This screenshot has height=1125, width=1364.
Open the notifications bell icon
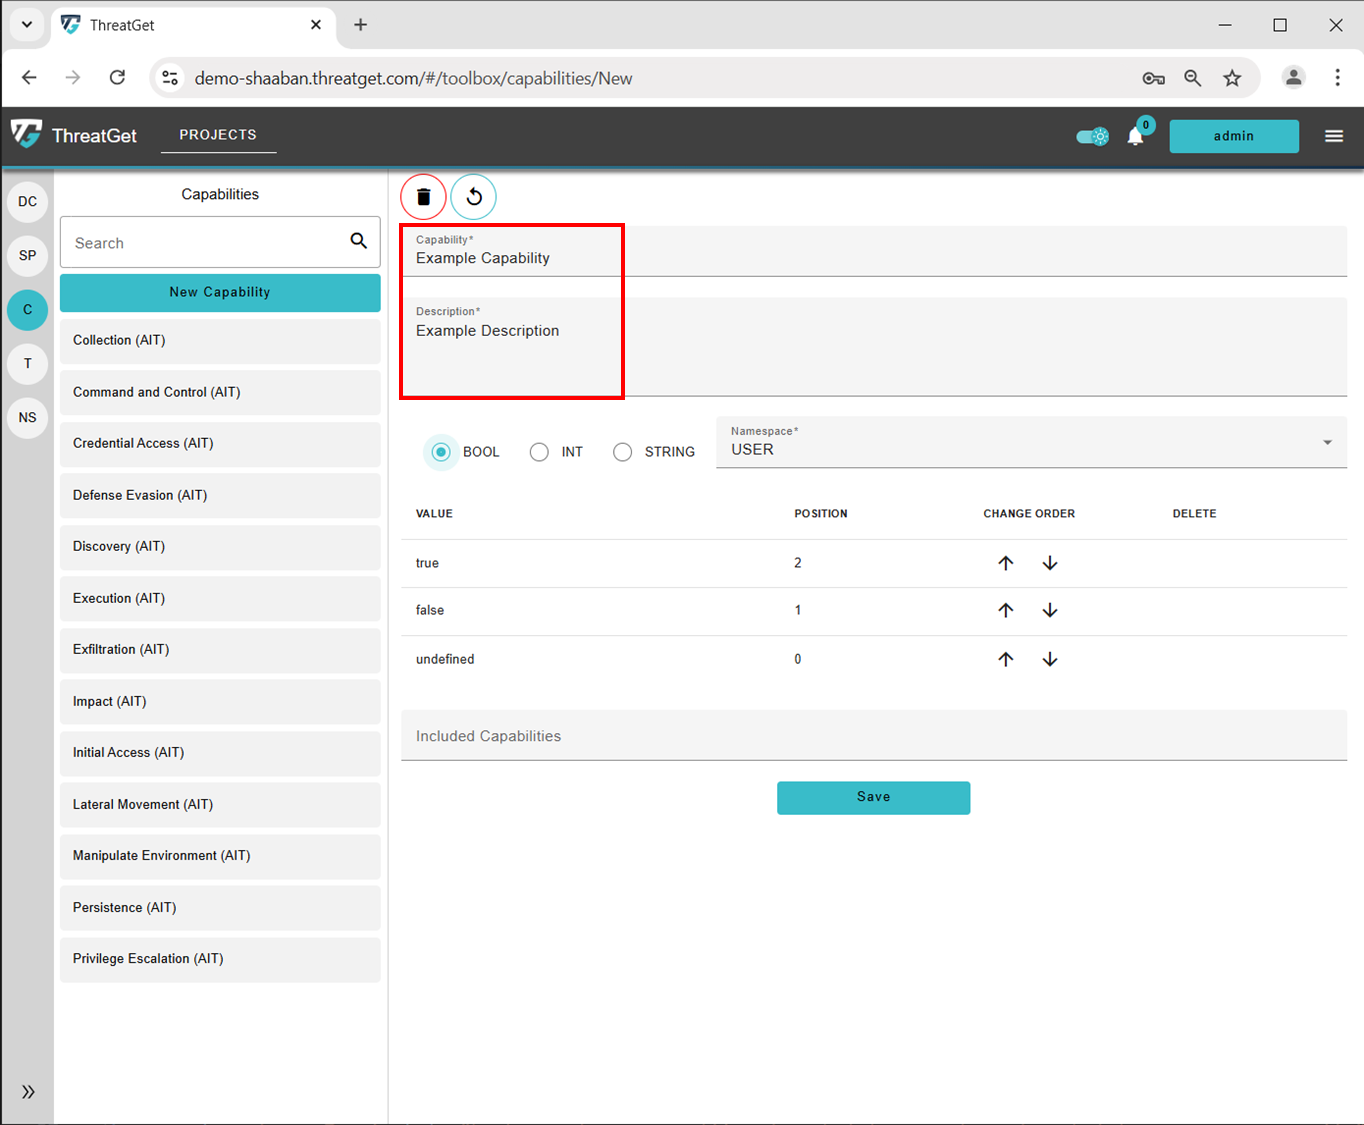click(1135, 136)
